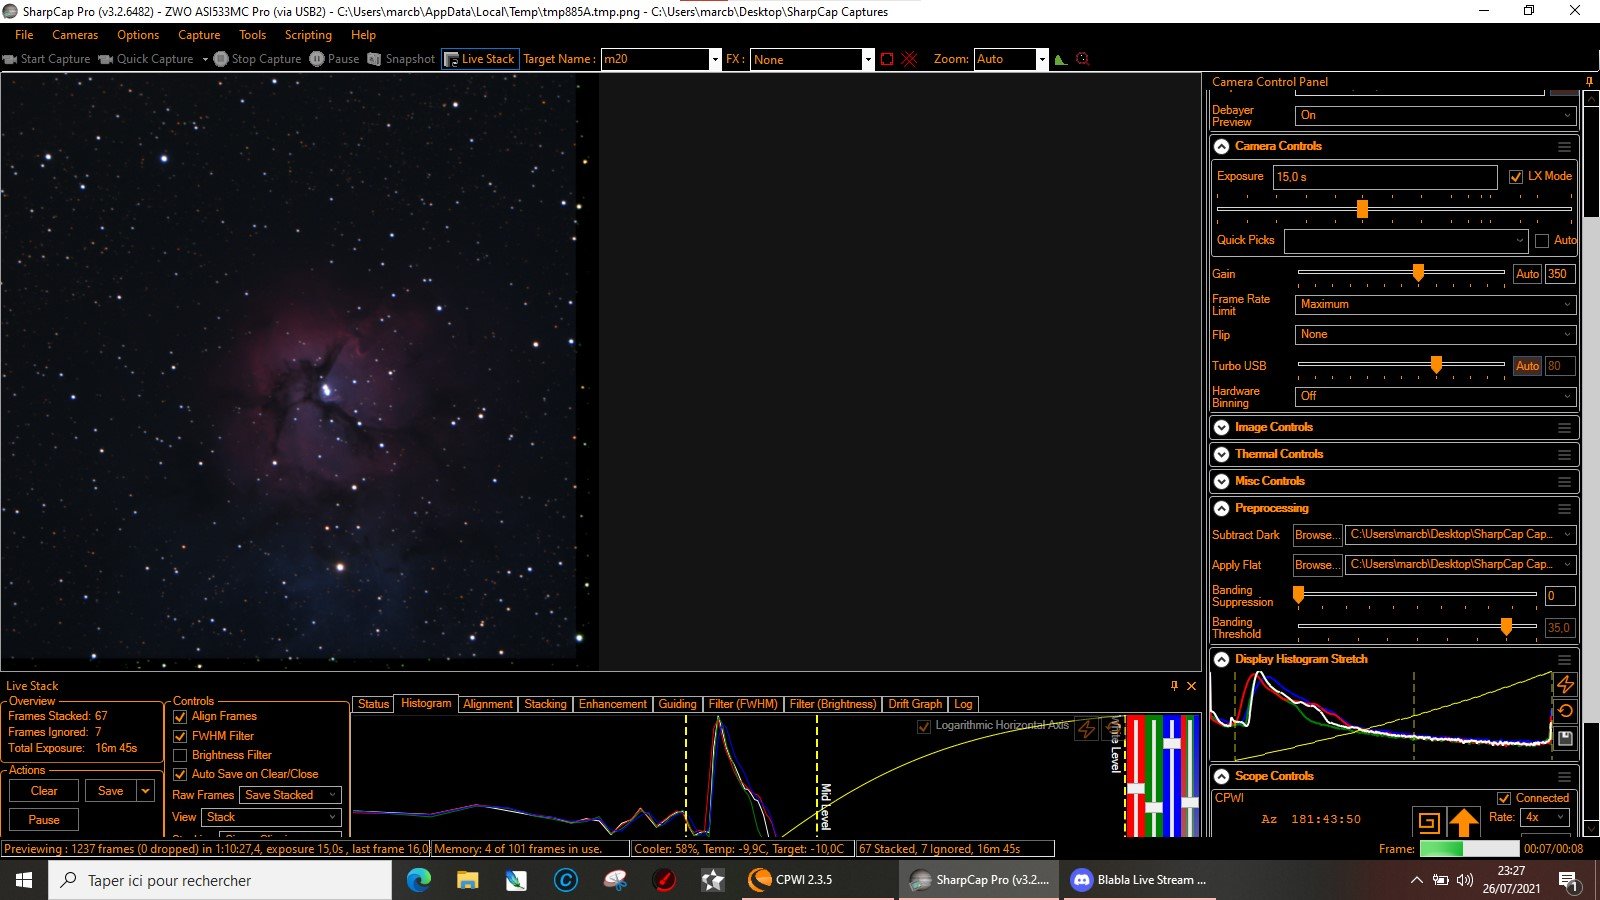
Task: Toggle the Live Stack toolbar button
Action: pos(480,59)
